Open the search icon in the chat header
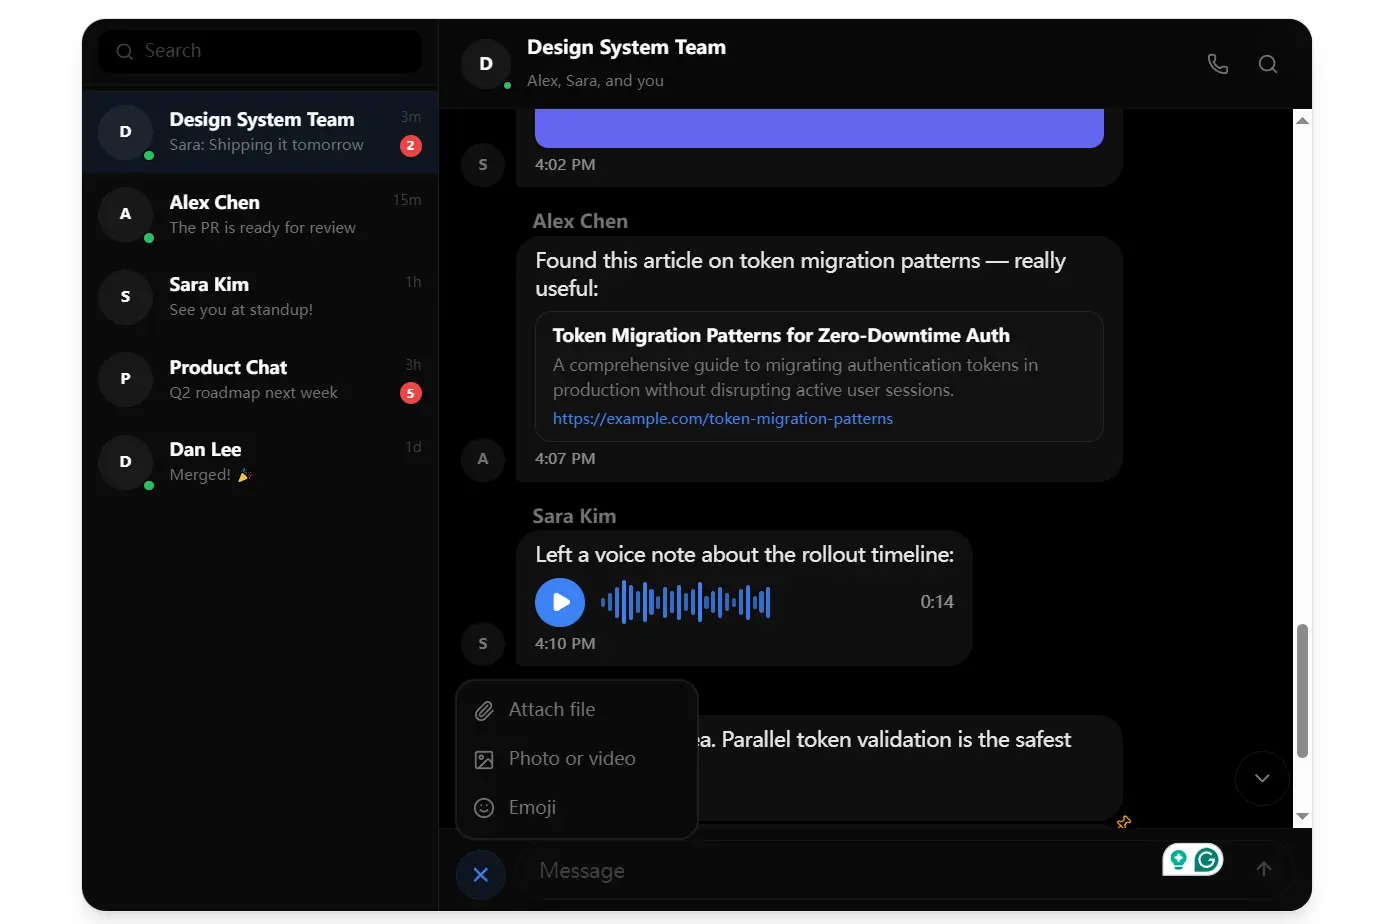Screen dimensions: 1389x924 click(x=1267, y=63)
